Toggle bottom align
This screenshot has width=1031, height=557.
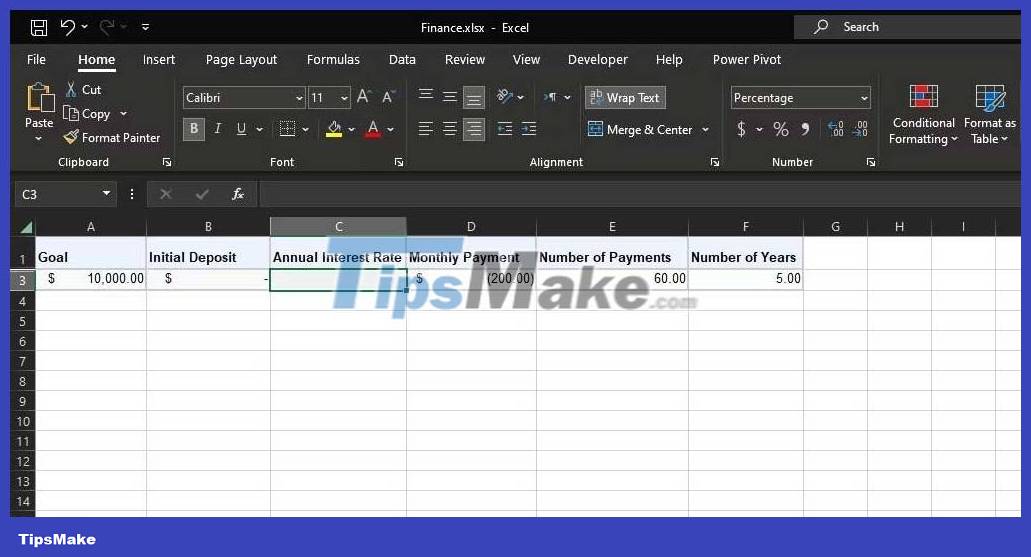click(473, 97)
